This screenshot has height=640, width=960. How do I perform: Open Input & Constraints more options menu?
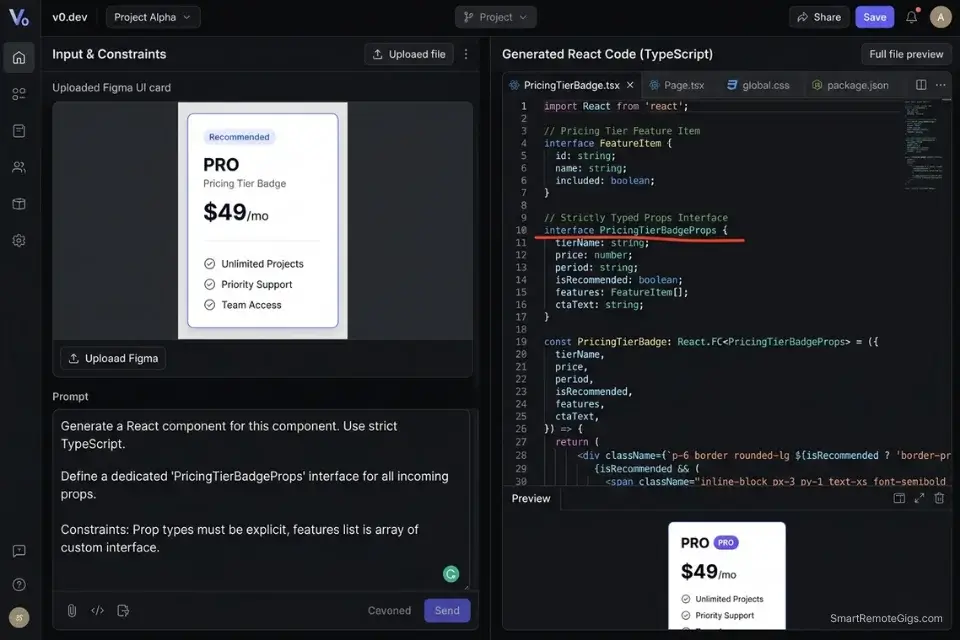tap(466, 54)
